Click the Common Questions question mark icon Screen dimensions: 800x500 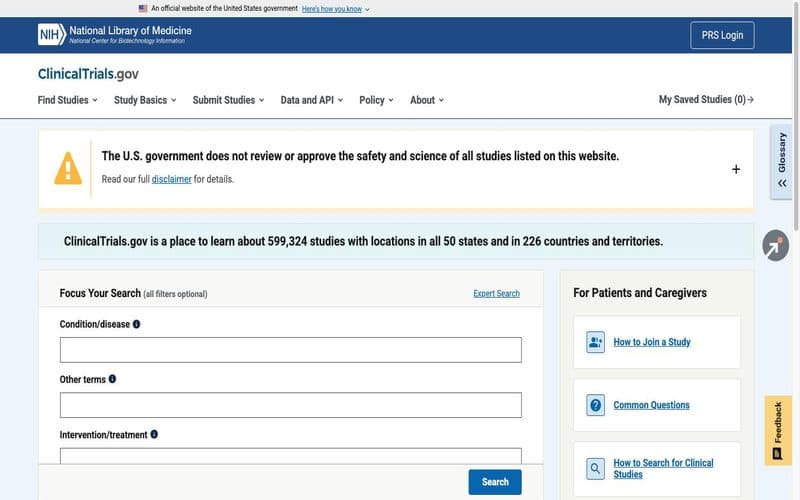pyautogui.click(x=595, y=405)
